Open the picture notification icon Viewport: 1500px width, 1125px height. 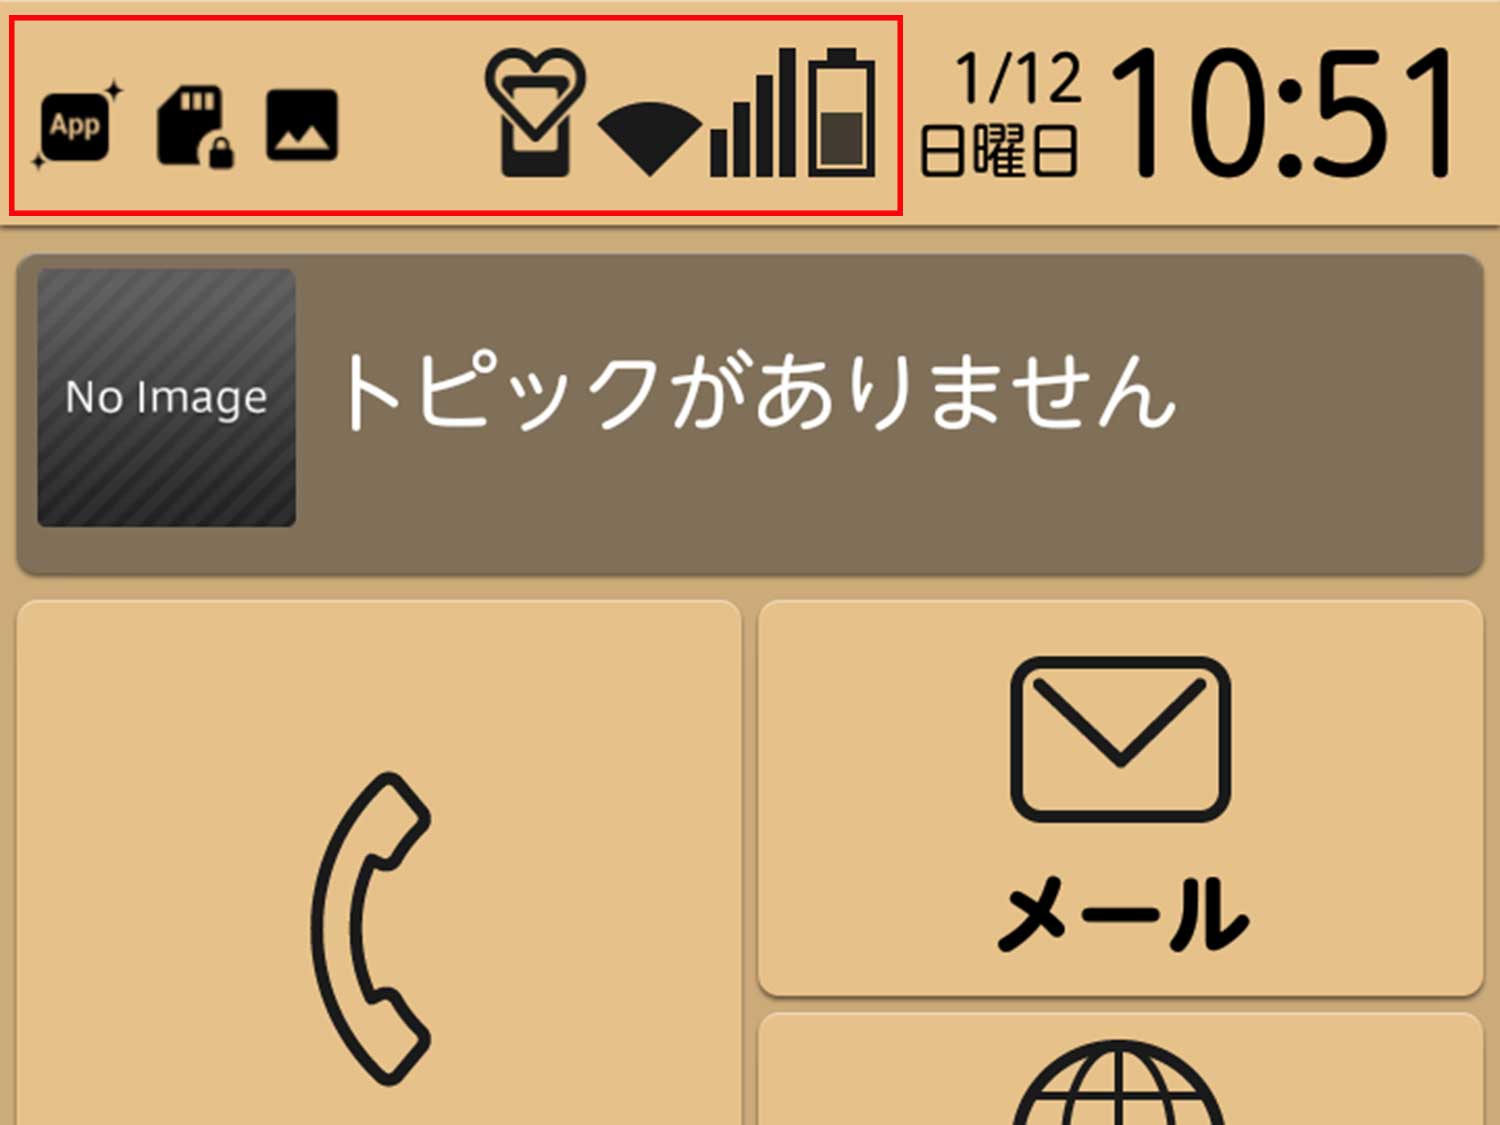[302, 126]
